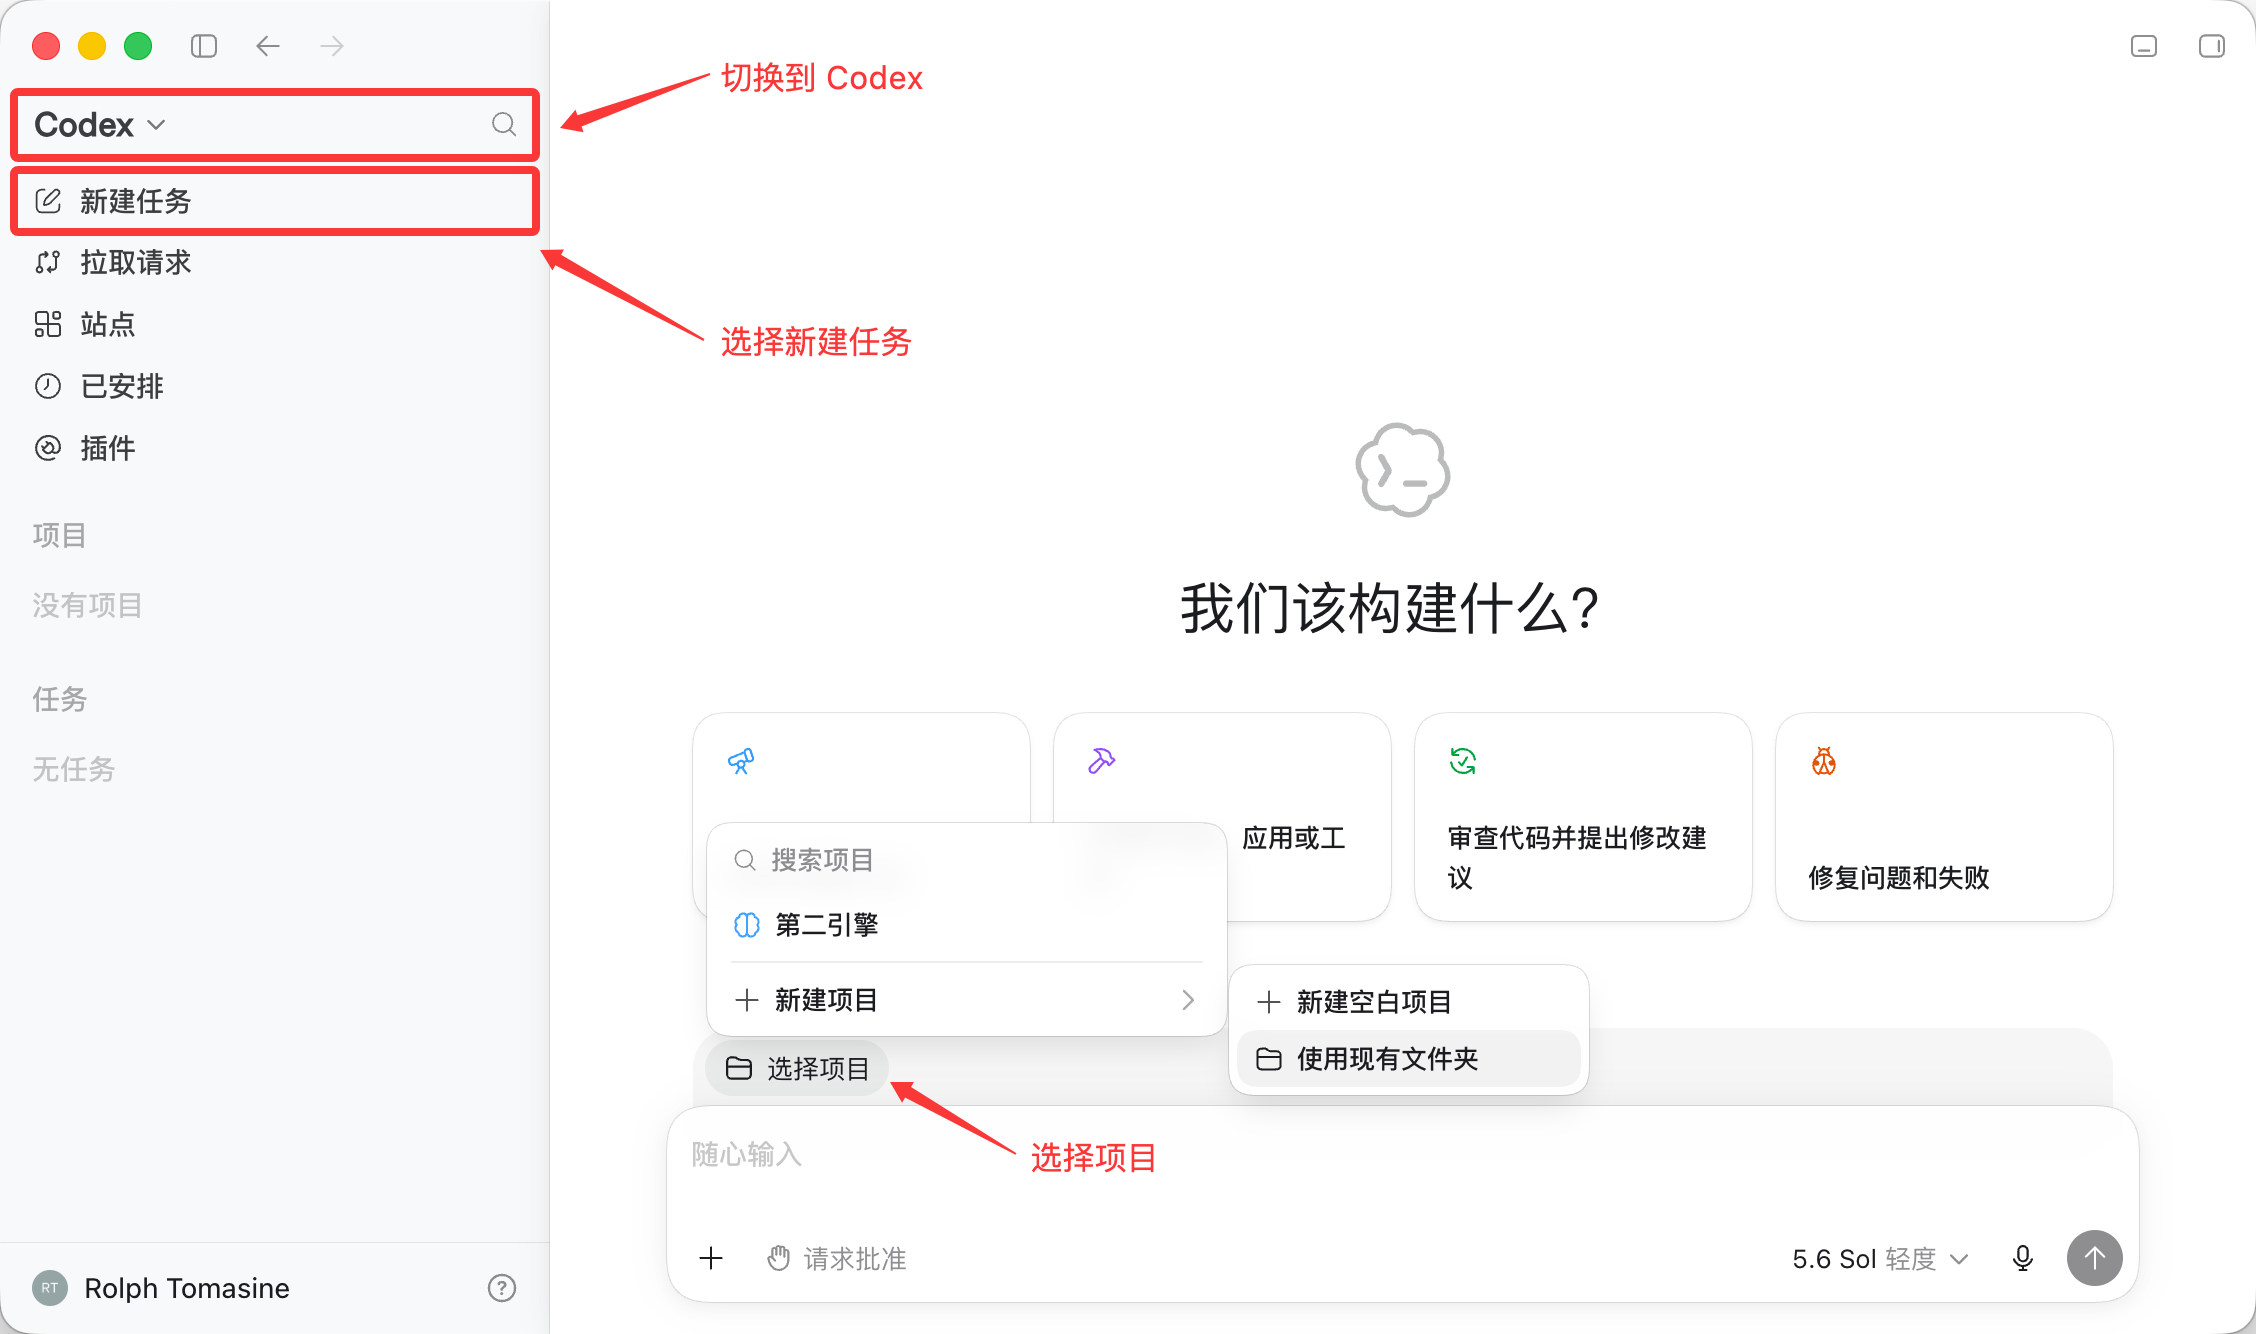Toggle the right side panel icon
Image resolution: width=2256 pixels, height=1334 pixels.
(2212, 46)
